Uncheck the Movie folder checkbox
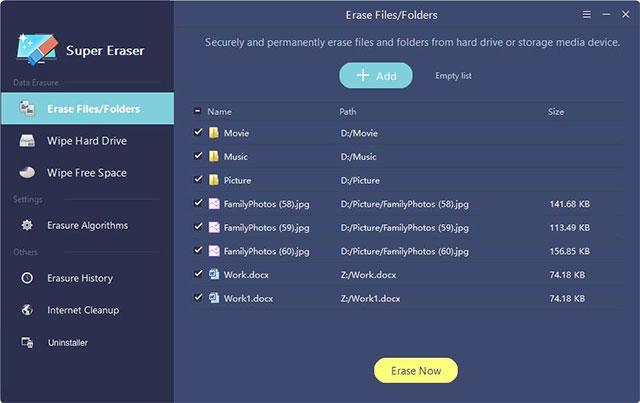The image size is (640, 403). pos(198,132)
